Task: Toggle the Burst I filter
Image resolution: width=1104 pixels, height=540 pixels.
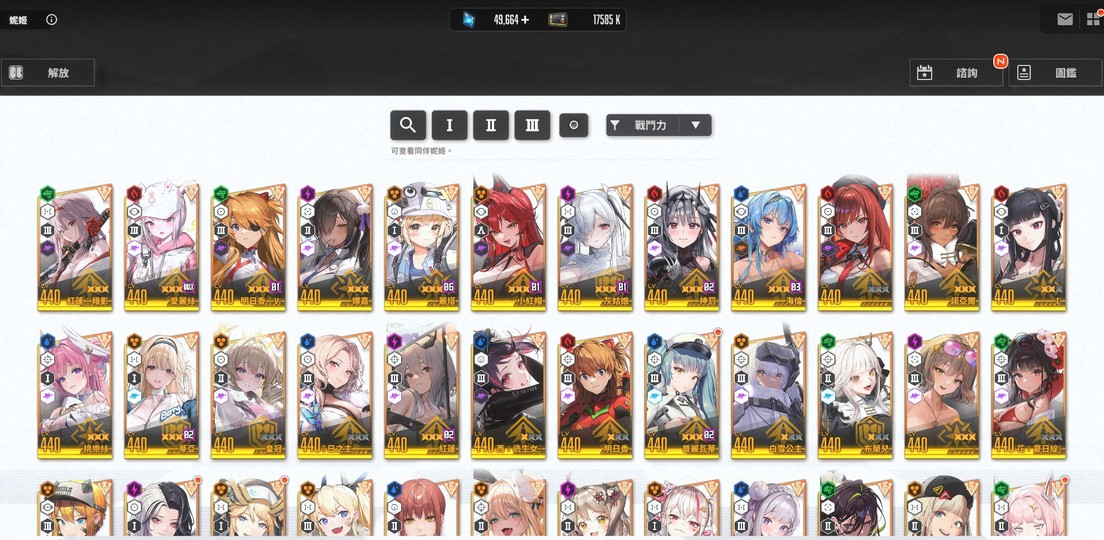Action: [x=449, y=125]
